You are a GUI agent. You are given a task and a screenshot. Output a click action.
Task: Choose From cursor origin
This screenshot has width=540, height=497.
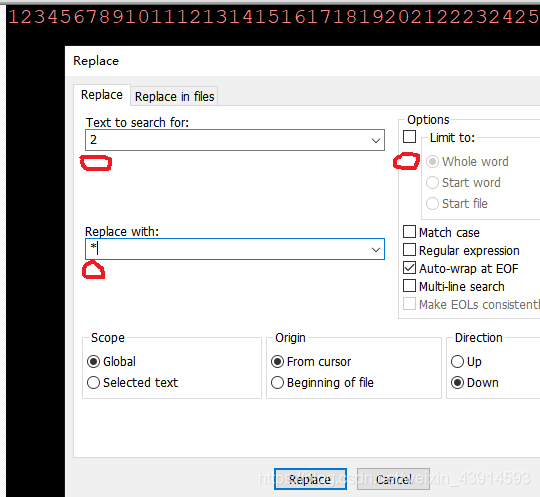(277, 362)
